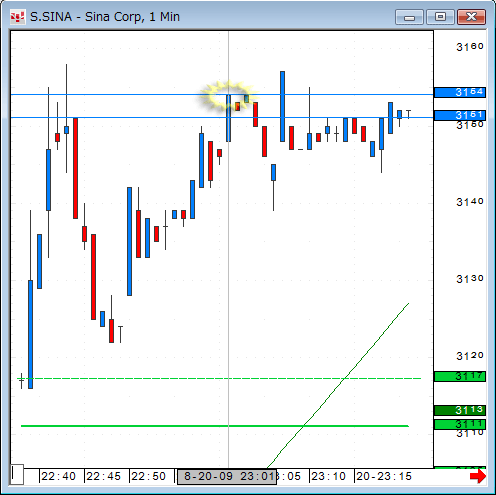The width and height of the screenshot is (496, 495).
Task: Select the 8-20-09 23:01 cursor time label
Action: coord(227,476)
